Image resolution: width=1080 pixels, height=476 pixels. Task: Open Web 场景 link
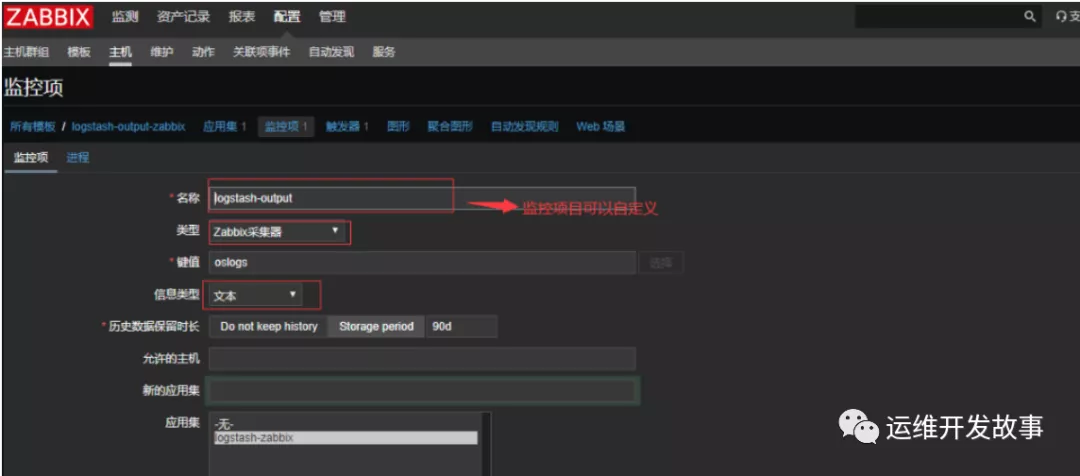601,127
